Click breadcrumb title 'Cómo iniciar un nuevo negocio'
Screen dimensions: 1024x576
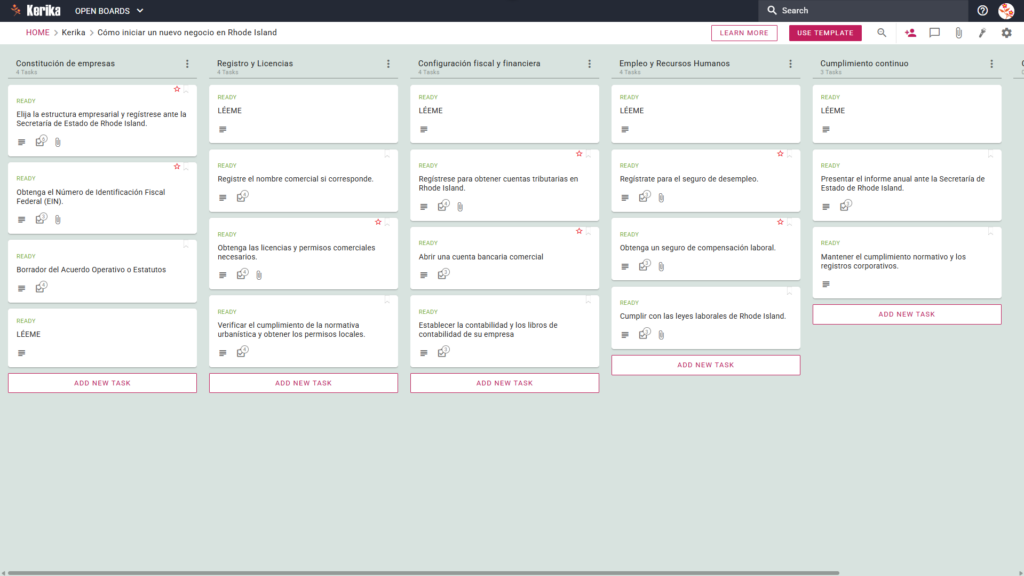(187, 33)
